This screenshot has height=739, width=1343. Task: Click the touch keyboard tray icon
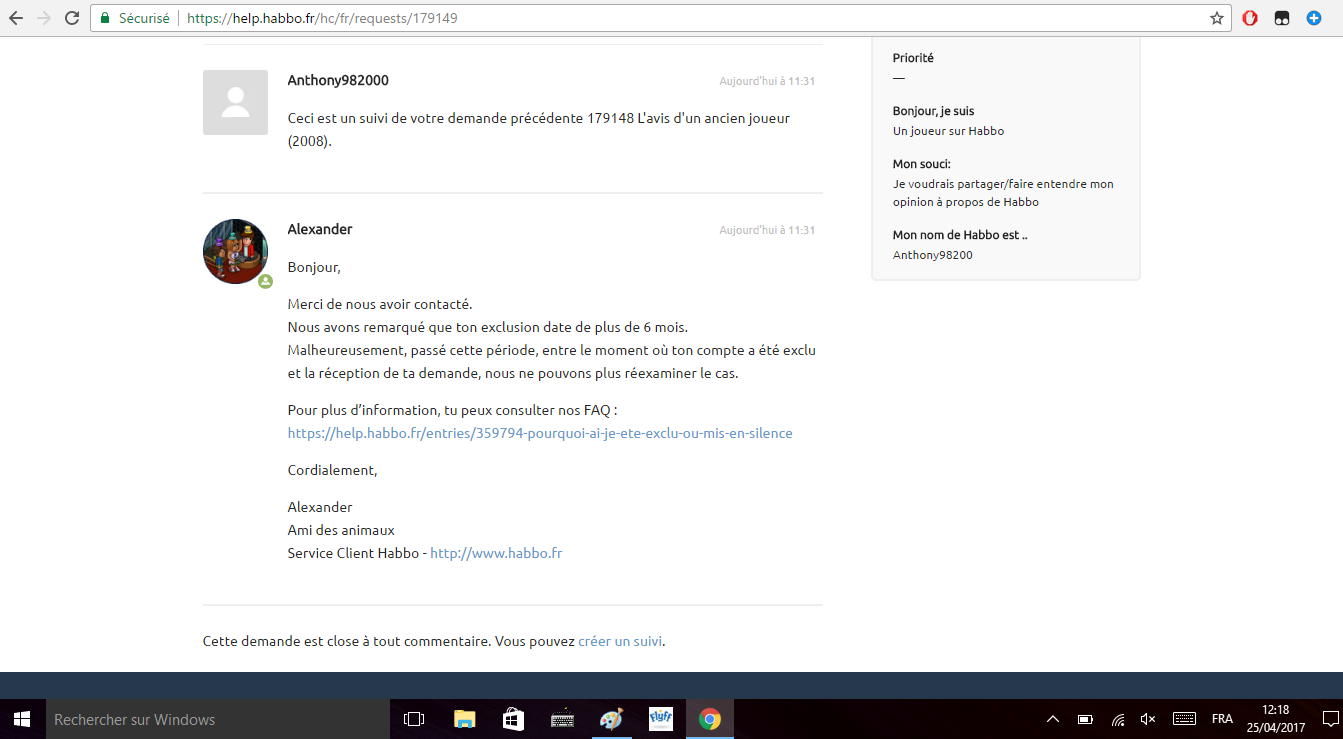[x=1184, y=719]
